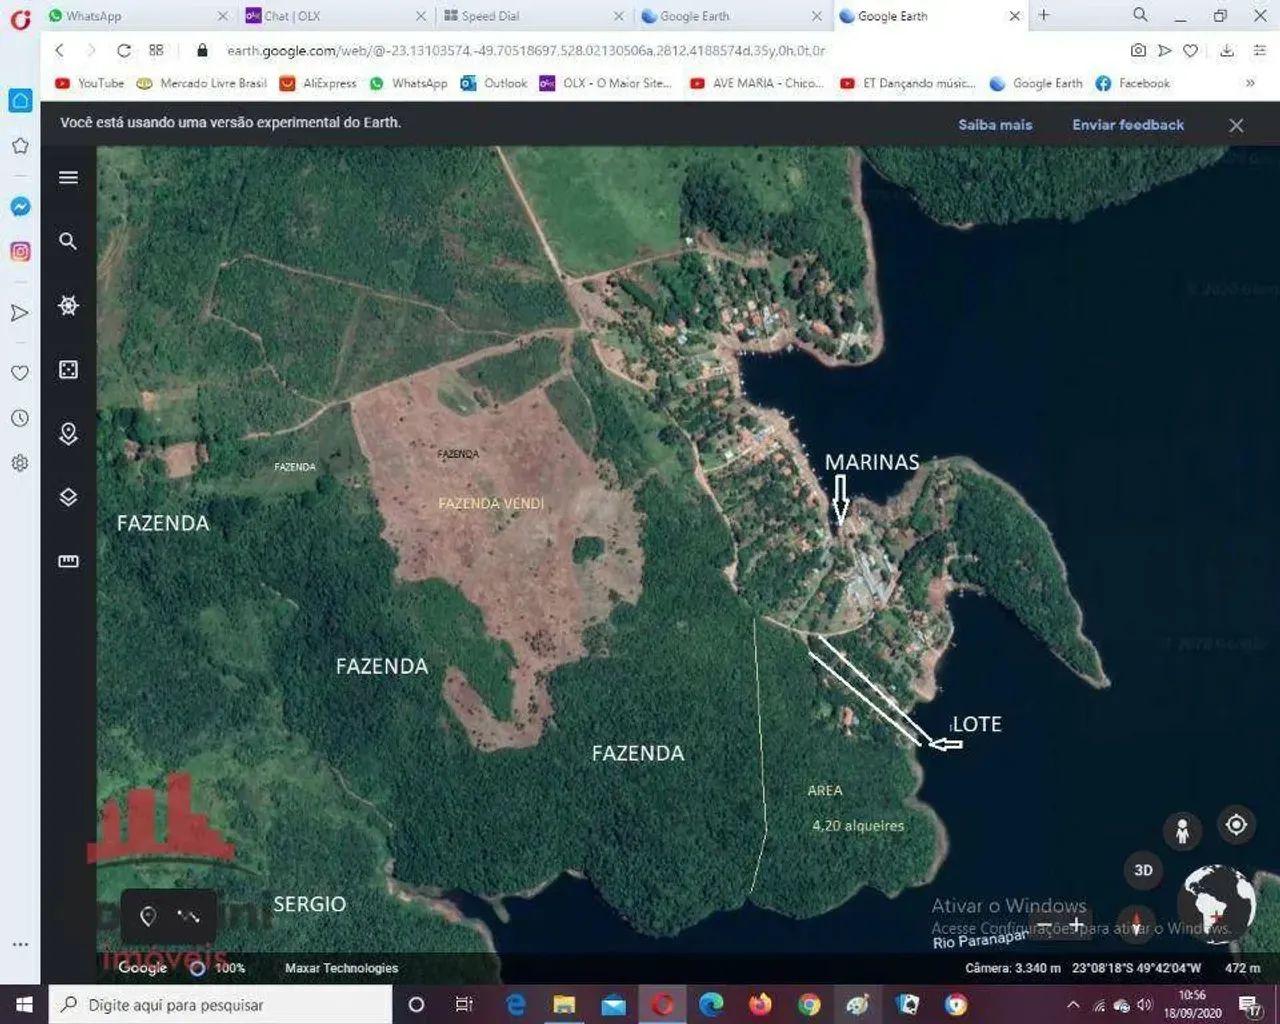Reset north with the compass
The width and height of the screenshot is (1280, 1024).
click(1136, 922)
